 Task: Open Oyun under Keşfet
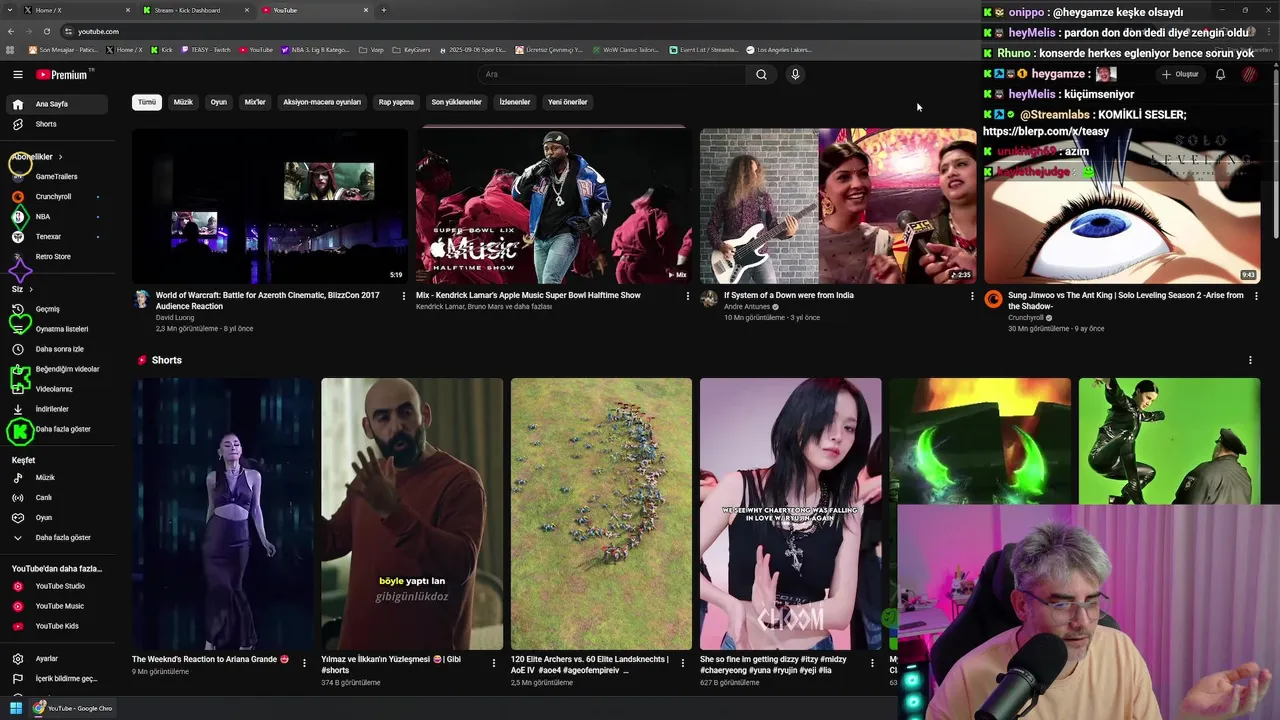pos(59,518)
